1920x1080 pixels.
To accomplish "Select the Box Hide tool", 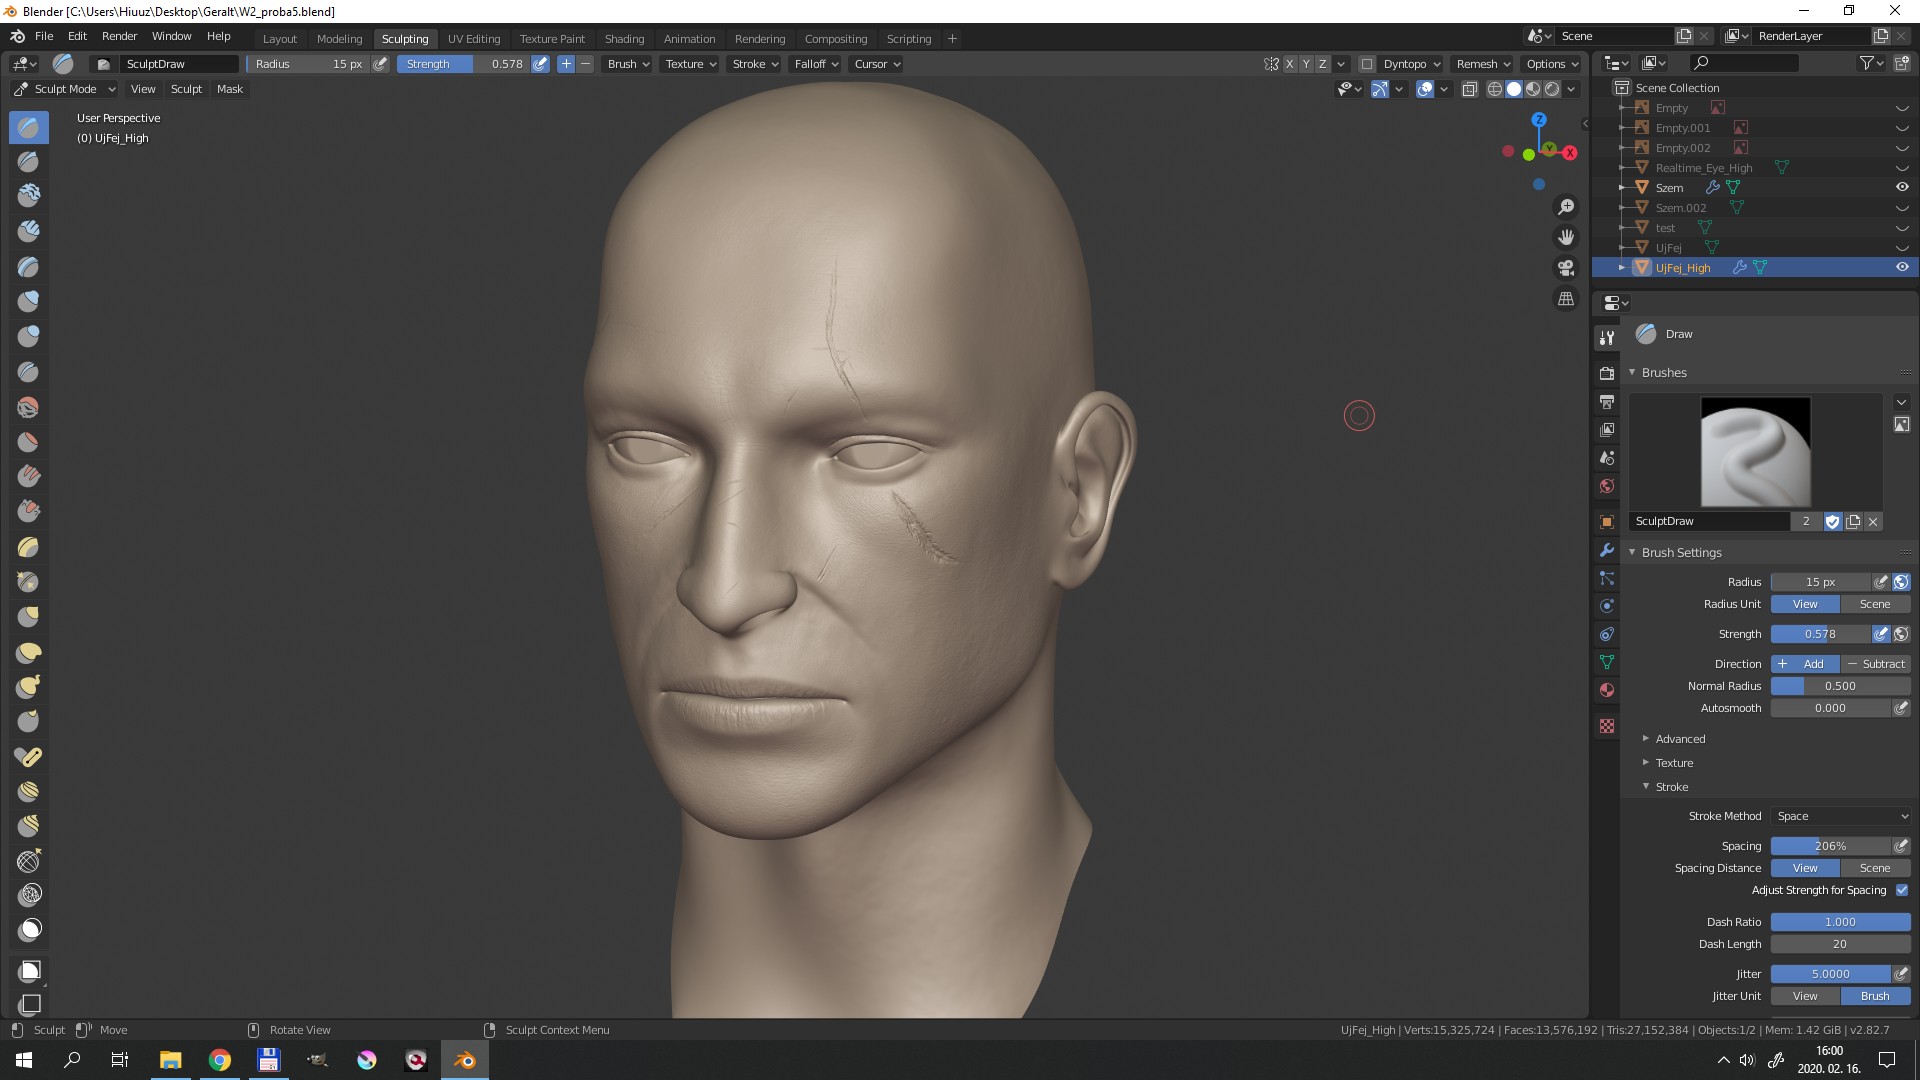I will pos(30,1003).
